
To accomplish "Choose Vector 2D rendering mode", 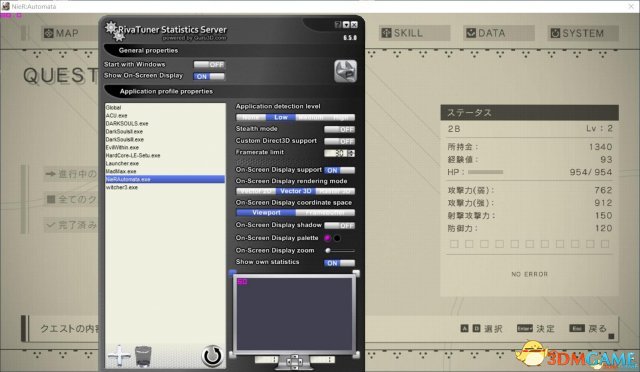I will click(256, 191).
